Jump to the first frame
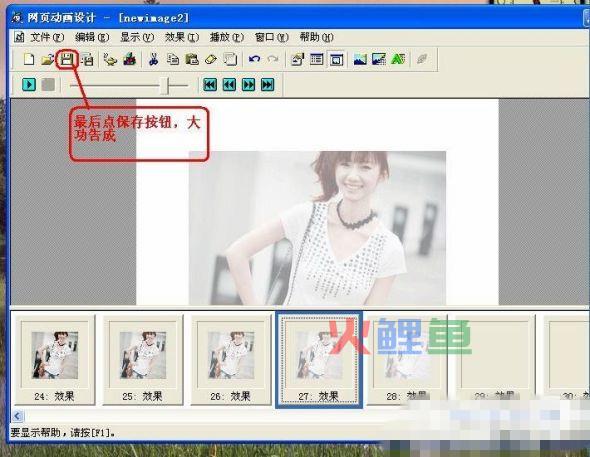Viewport: 590px width, 457px height. pyautogui.click(x=210, y=85)
